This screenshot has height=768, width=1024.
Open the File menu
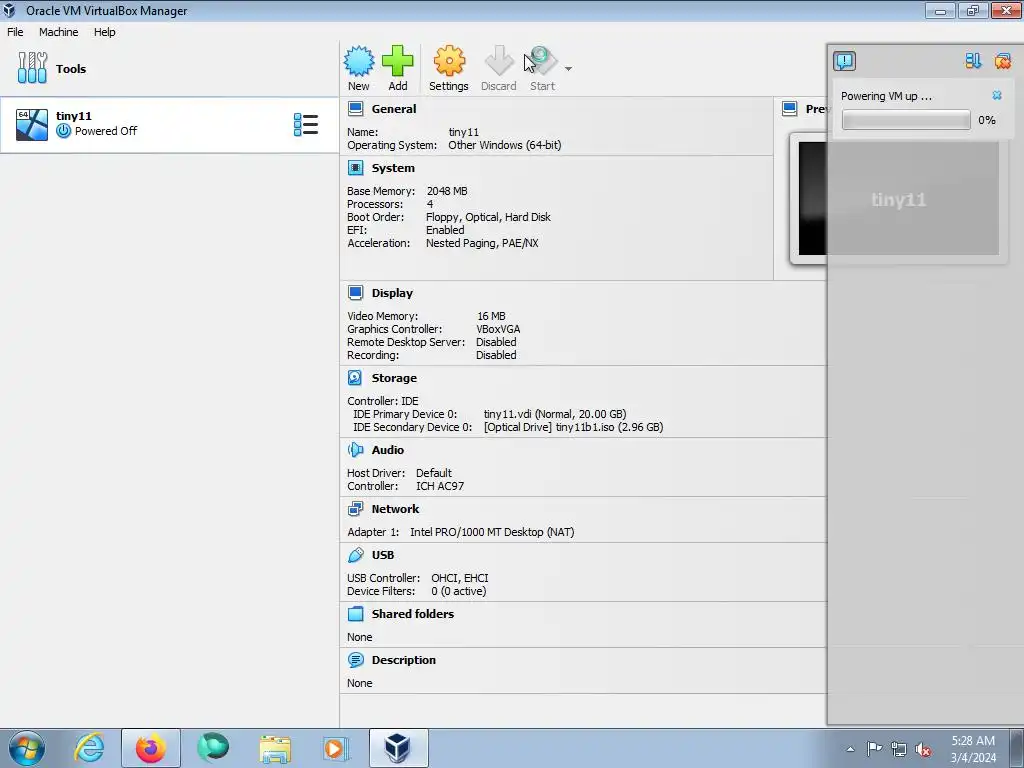15,32
